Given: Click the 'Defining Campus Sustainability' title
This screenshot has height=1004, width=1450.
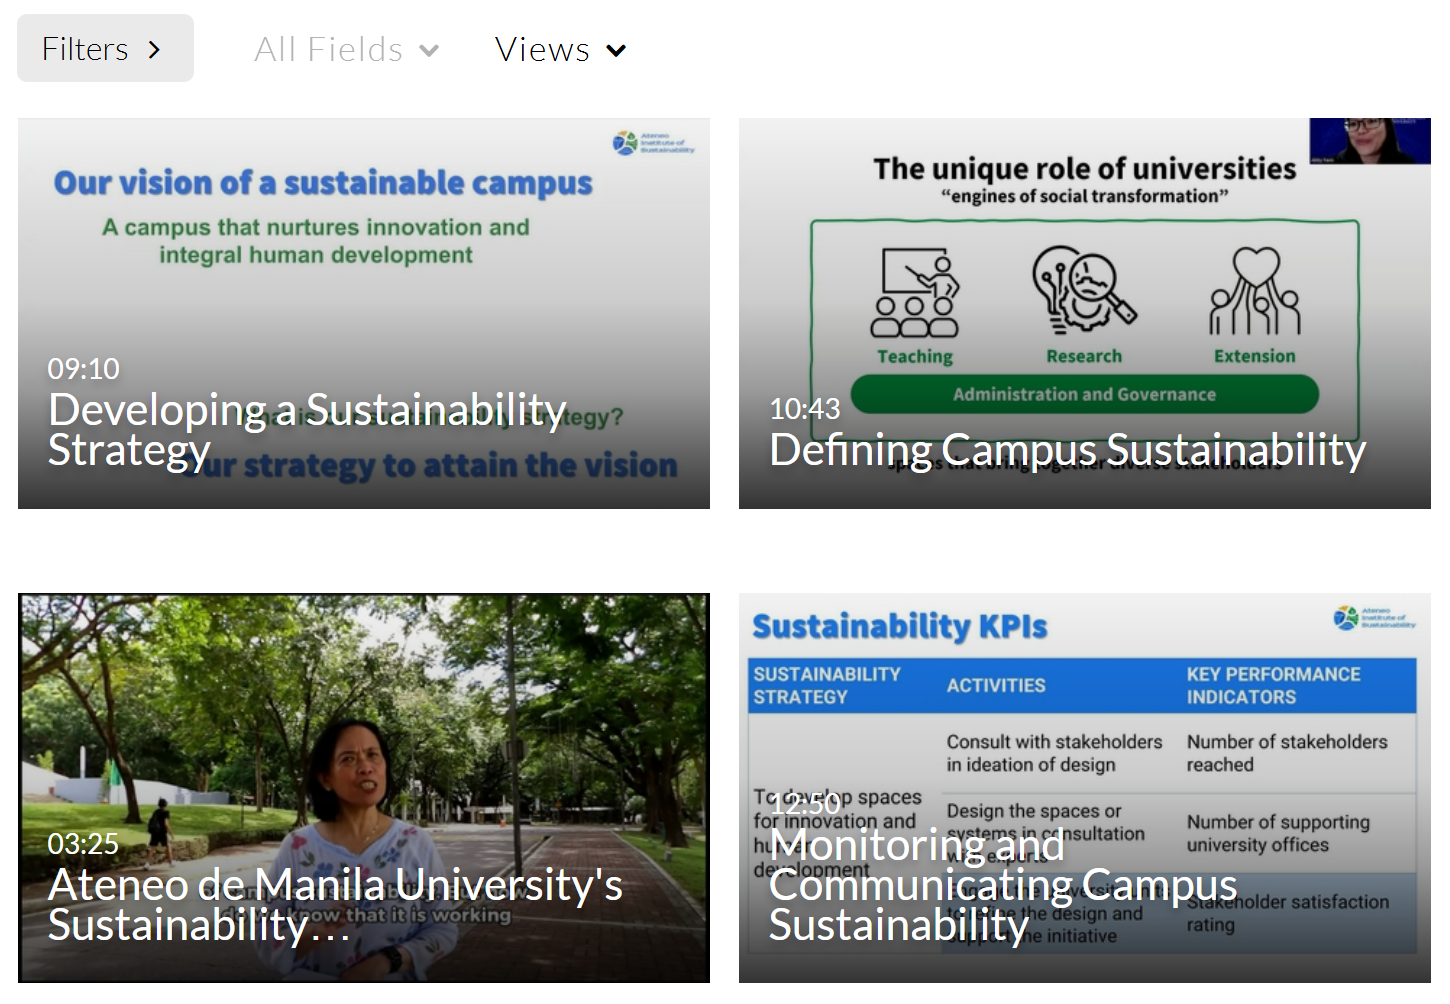Looking at the screenshot, I should pos(1067,450).
